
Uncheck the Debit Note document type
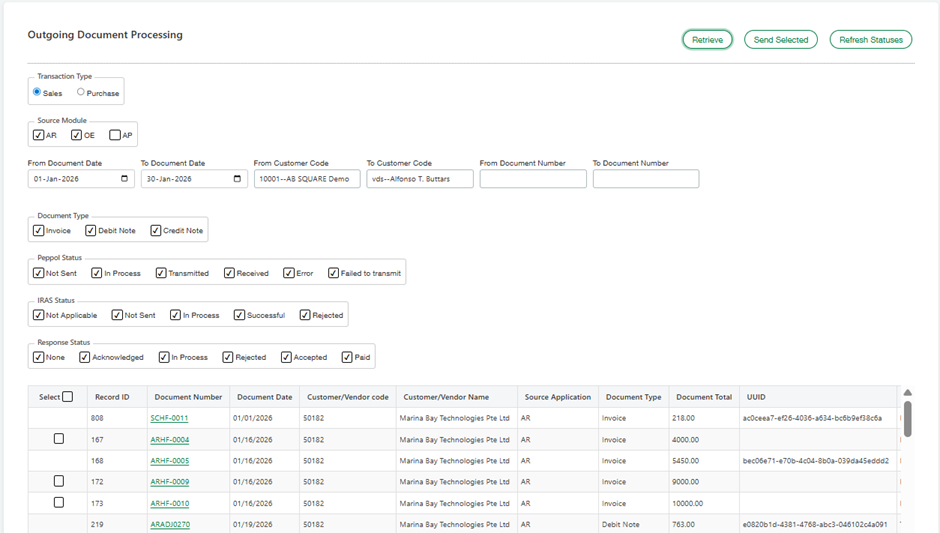pyautogui.click(x=91, y=230)
